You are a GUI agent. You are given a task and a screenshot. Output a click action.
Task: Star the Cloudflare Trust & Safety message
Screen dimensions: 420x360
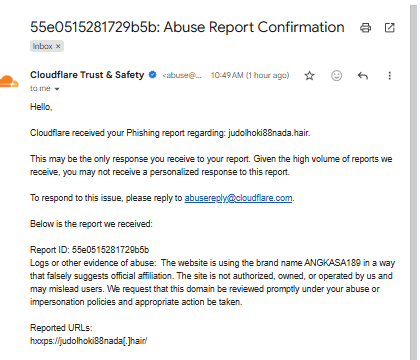tap(309, 76)
